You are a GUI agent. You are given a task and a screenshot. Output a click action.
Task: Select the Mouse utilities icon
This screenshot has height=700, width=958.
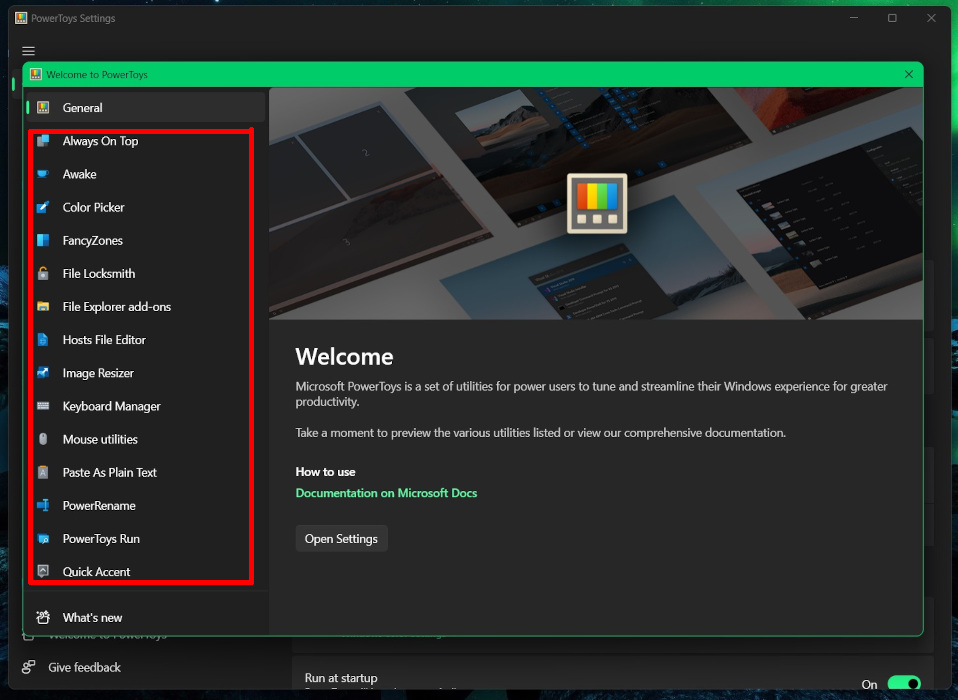click(x=44, y=439)
